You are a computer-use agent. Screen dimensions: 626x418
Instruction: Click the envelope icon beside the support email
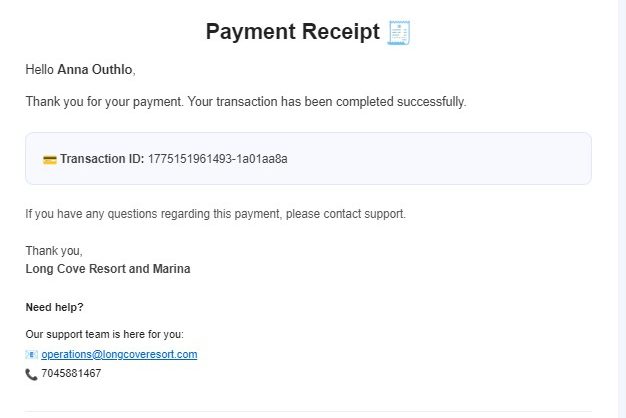tap(31, 354)
